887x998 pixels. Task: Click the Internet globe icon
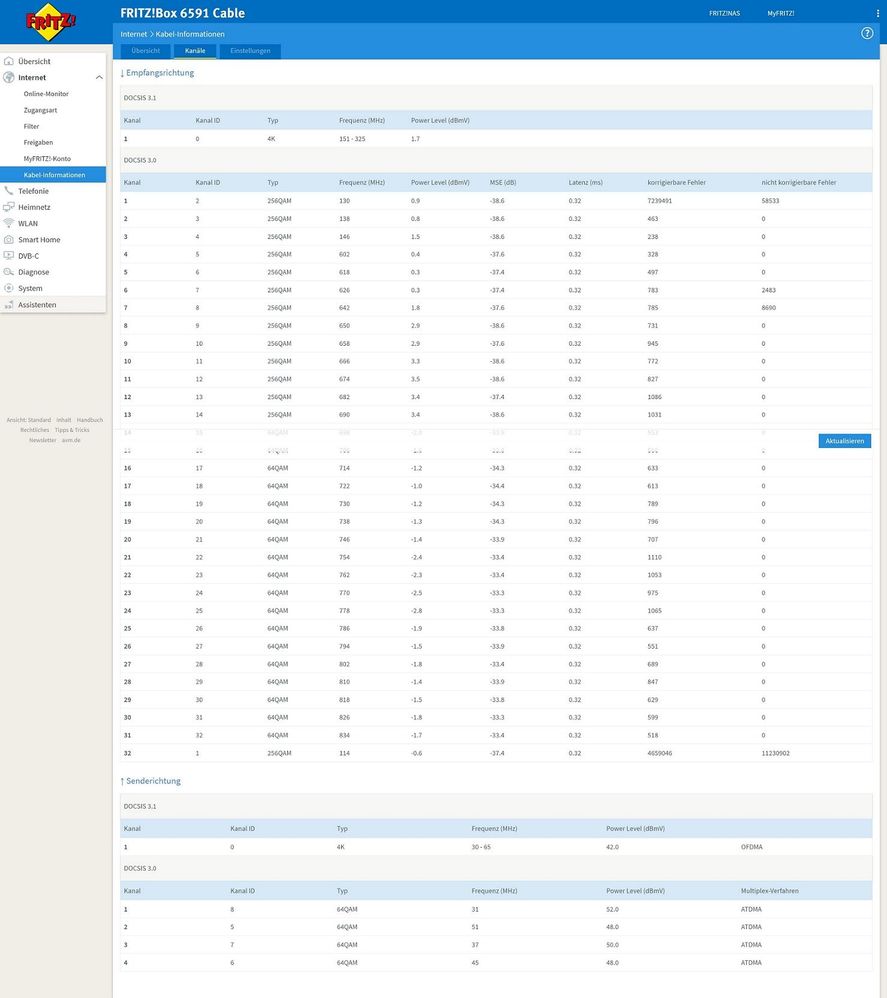click(x=9, y=78)
